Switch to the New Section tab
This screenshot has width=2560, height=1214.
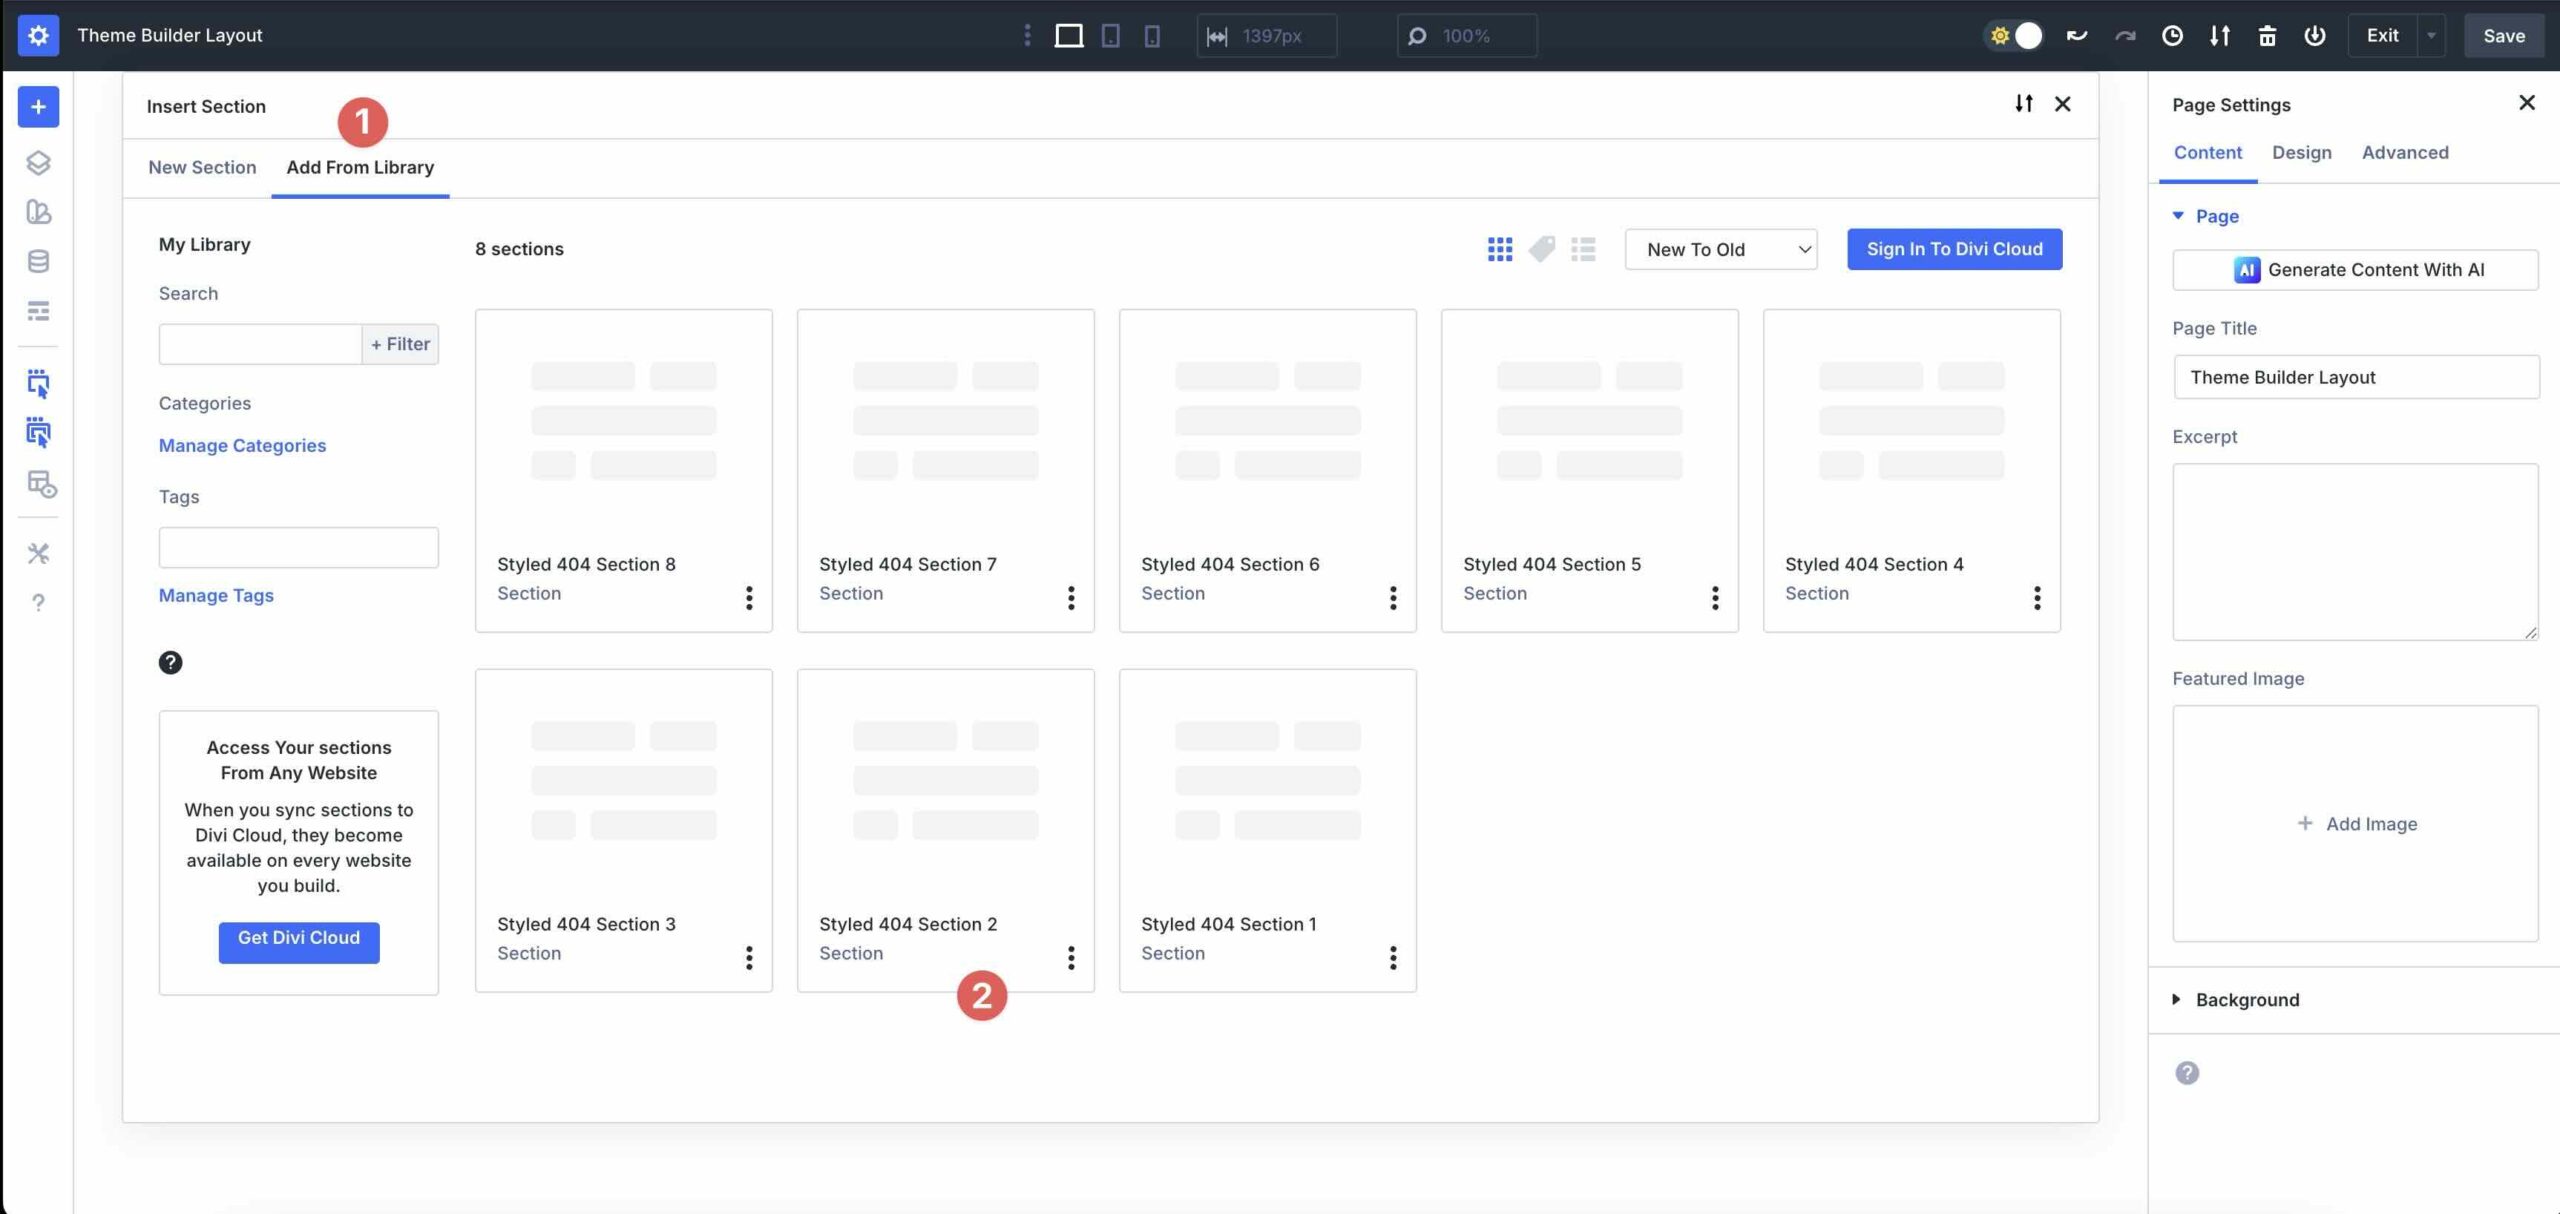pyautogui.click(x=203, y=167)
